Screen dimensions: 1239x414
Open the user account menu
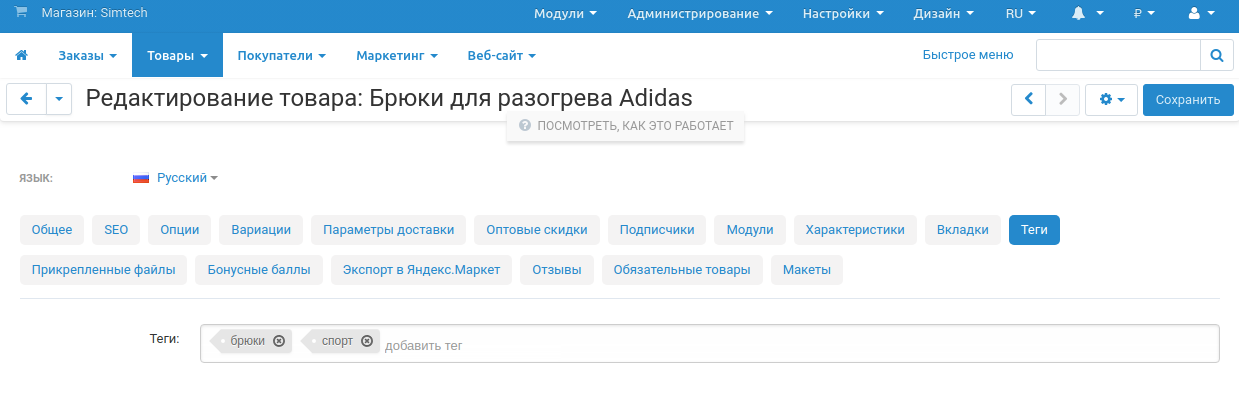coord(1201,14)
